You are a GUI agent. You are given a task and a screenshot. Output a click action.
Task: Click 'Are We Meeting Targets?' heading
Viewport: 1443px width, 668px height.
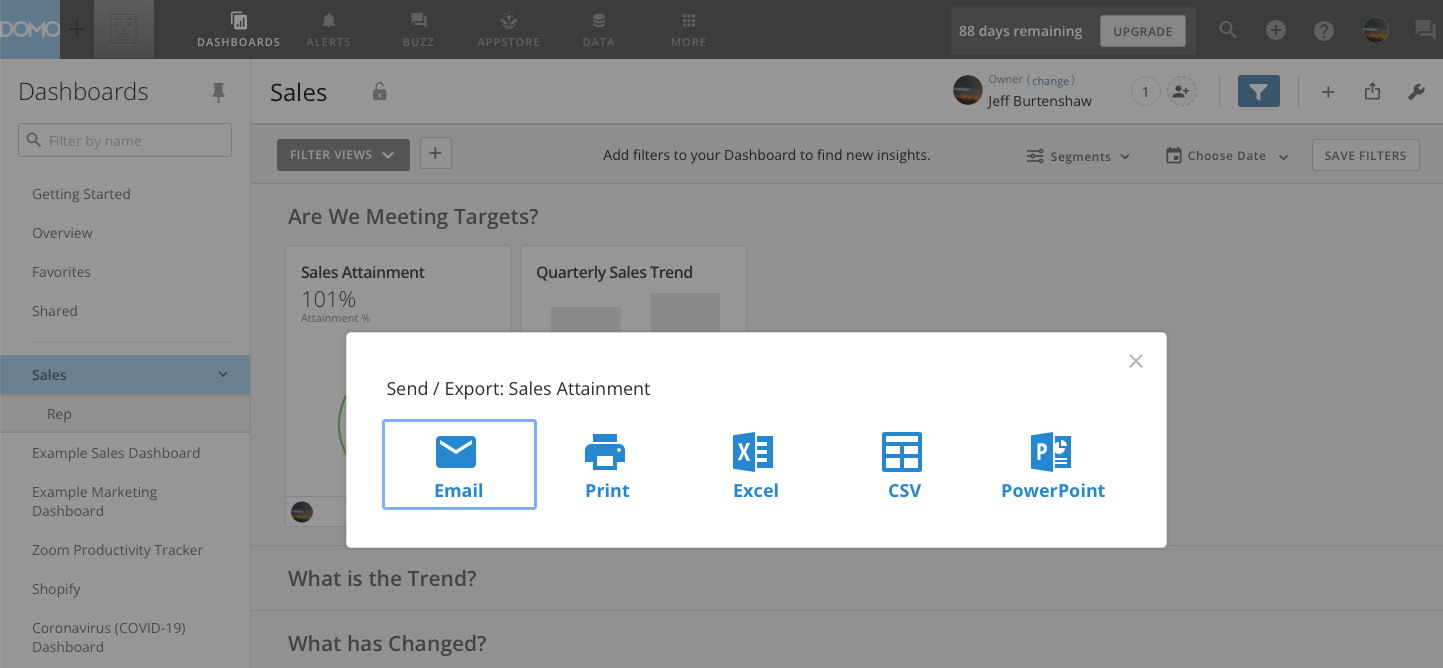coord(413,216)
